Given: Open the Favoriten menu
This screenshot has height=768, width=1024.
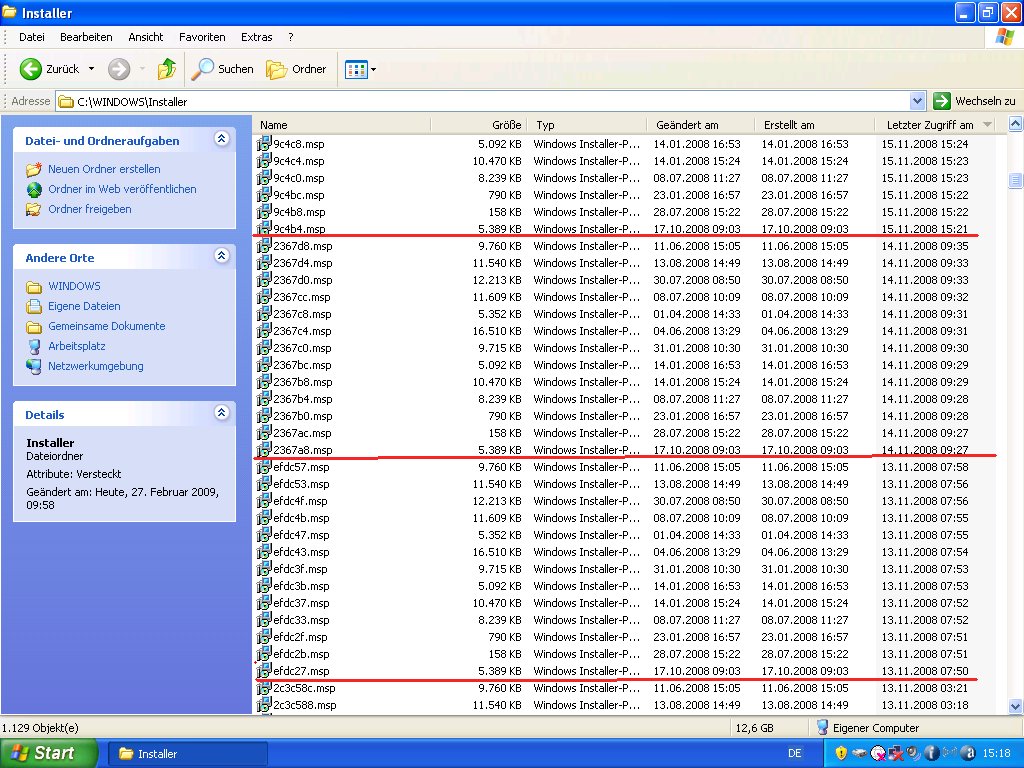Looking at the screenshot, I should click(x=202, y=37).
